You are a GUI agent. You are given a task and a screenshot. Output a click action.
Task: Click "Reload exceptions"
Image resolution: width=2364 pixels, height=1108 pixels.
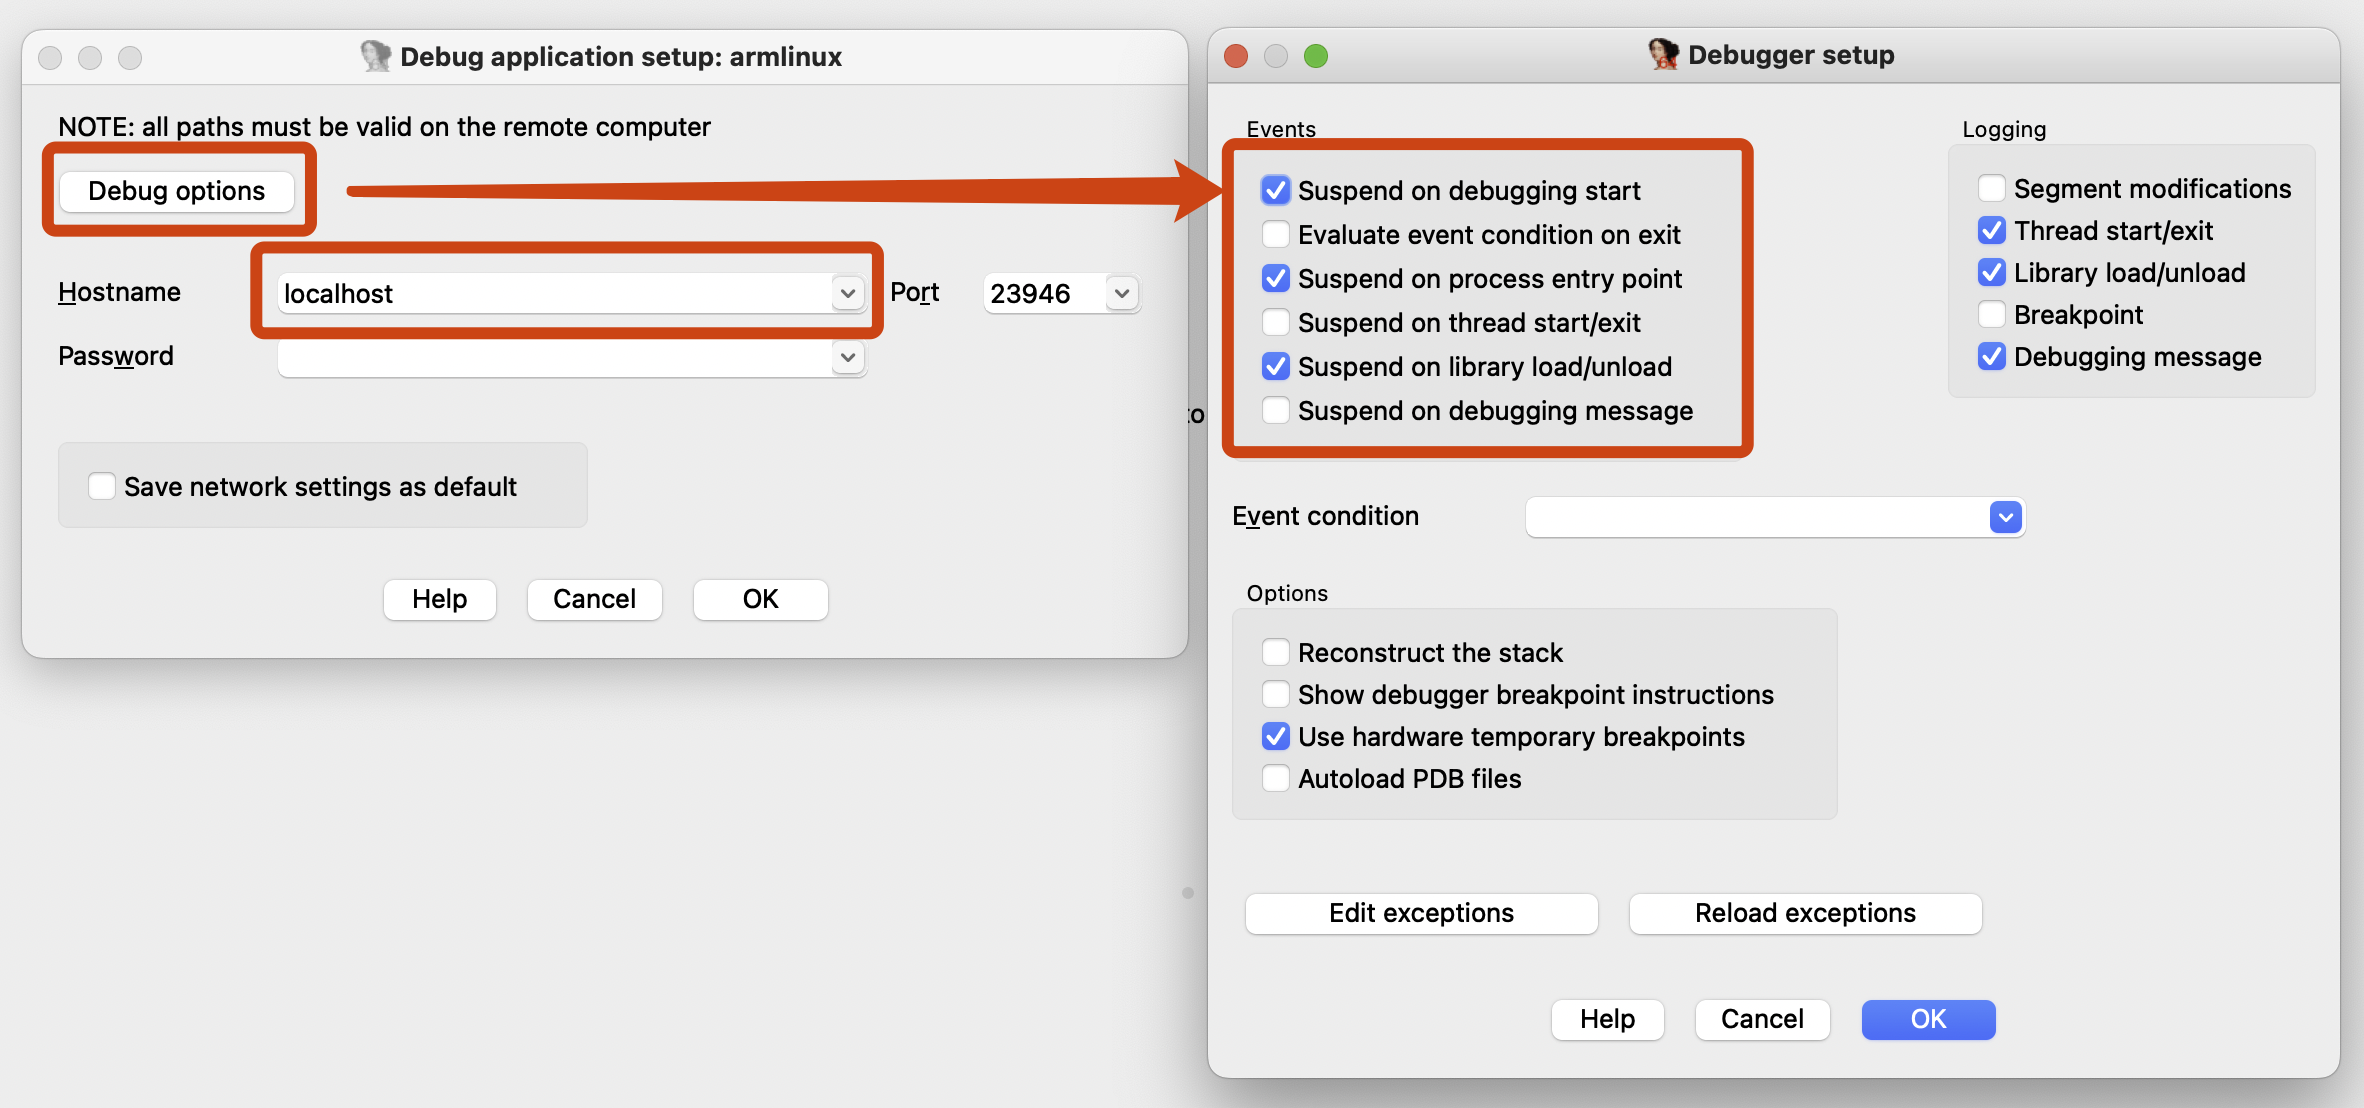tap(1804, 912)
